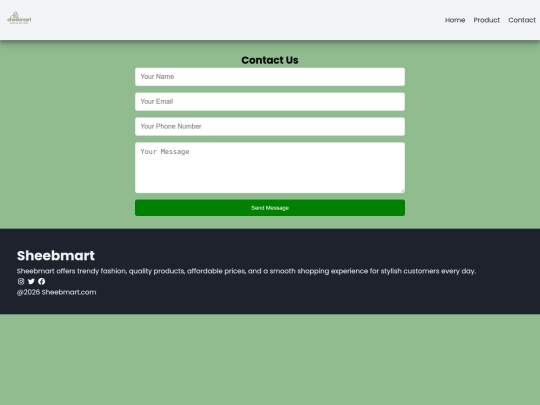Image resolution: width=540 pixels, height=405 pixels.
Task: Select the Contact nav link
Action: point(522,20)
